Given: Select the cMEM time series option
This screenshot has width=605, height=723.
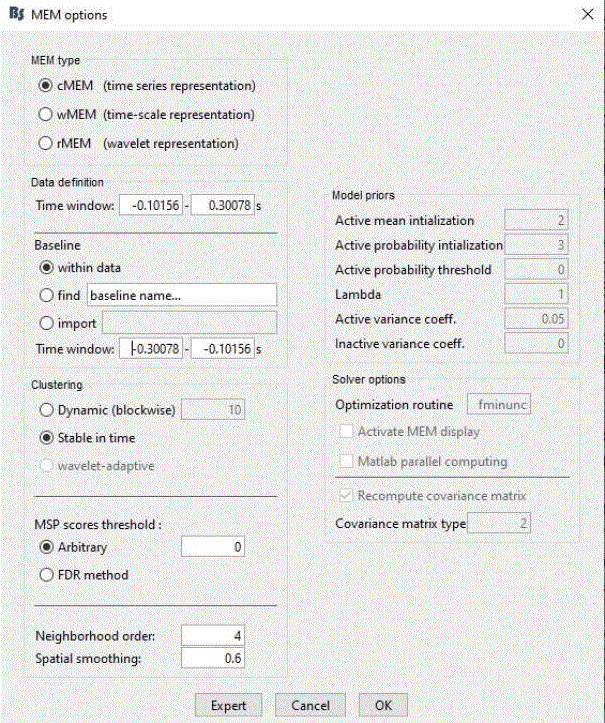Looking at the screenshot, I should (x=46, y=86).
